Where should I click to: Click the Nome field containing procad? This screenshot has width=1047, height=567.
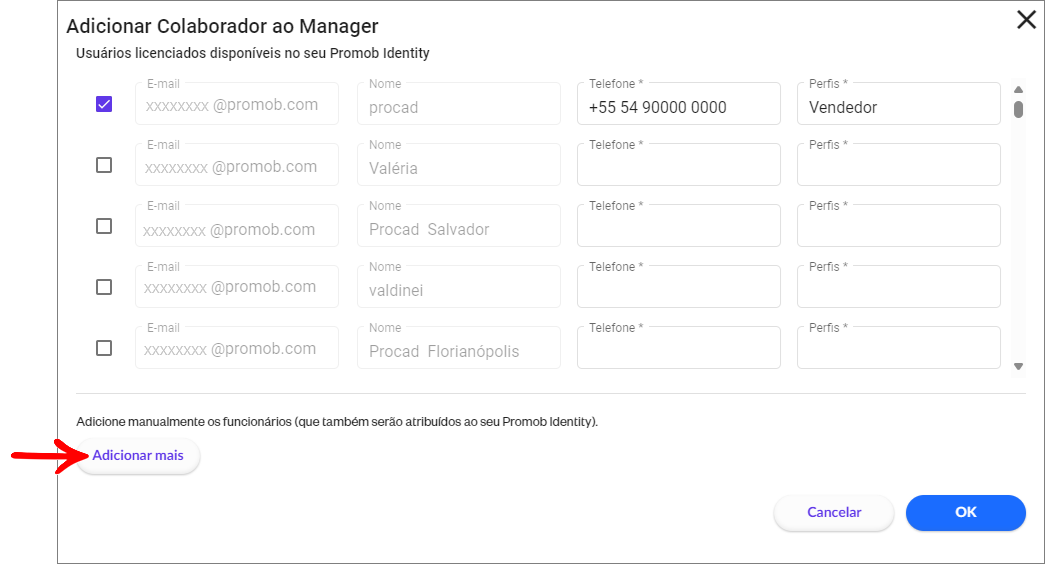tap(459, 104)
